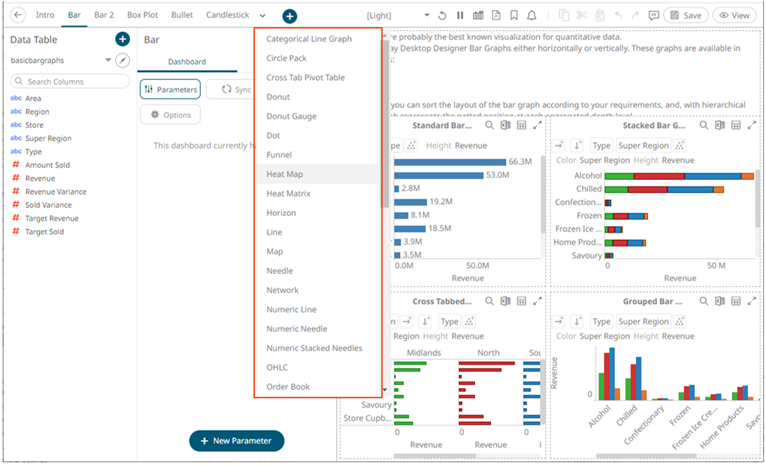The width and height of the screenshot is (766, 465).
Task: Edit the basicbargraphs data table
Action: point(123,61)
